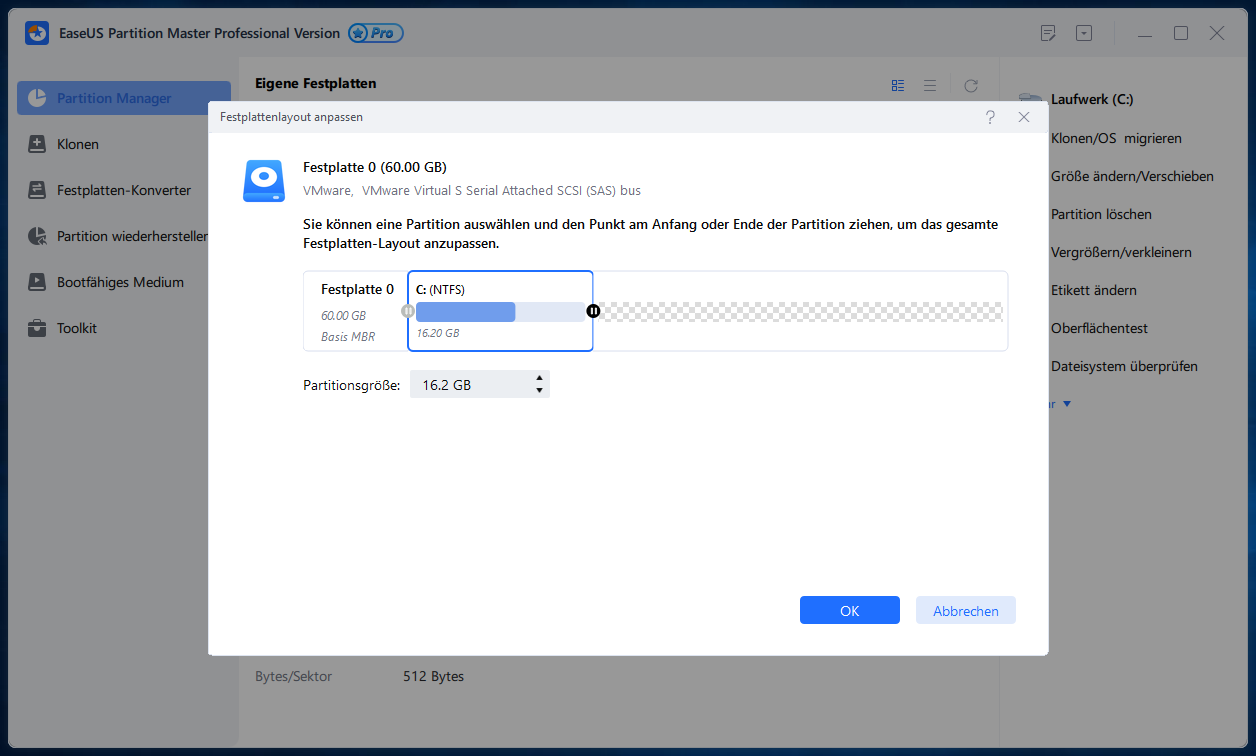Click the help question mark in dialog
Image resolution: width=1256 pixels, height=756 pixels.
click(990, 117)
